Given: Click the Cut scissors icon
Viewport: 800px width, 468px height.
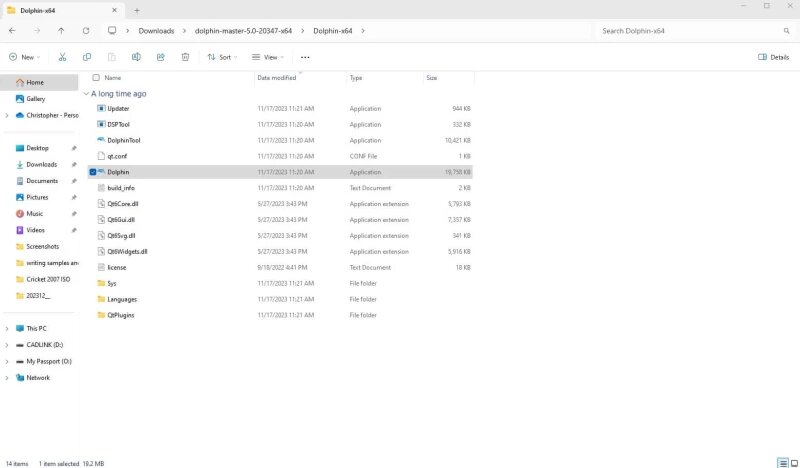Looking at the screenshot, I should (62, 57).
